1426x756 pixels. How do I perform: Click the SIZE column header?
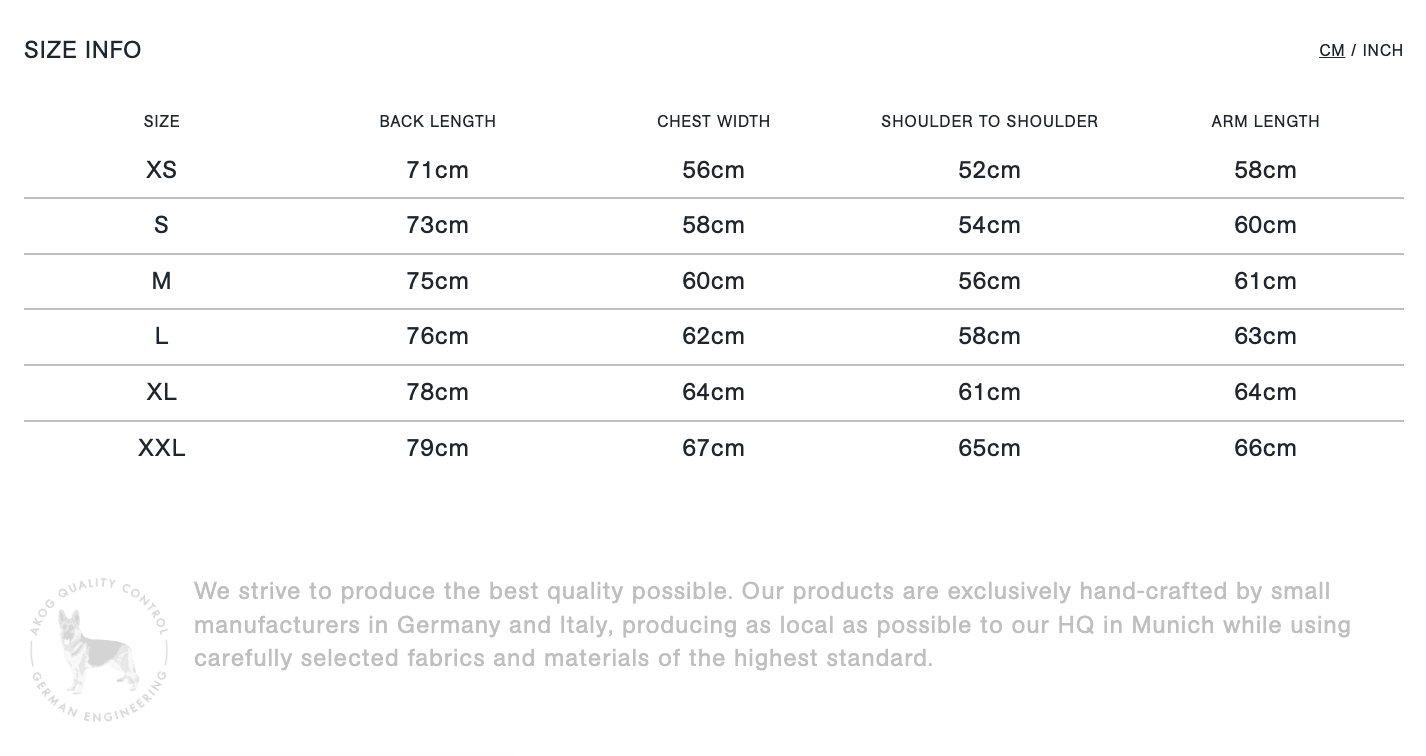[161, 121]
